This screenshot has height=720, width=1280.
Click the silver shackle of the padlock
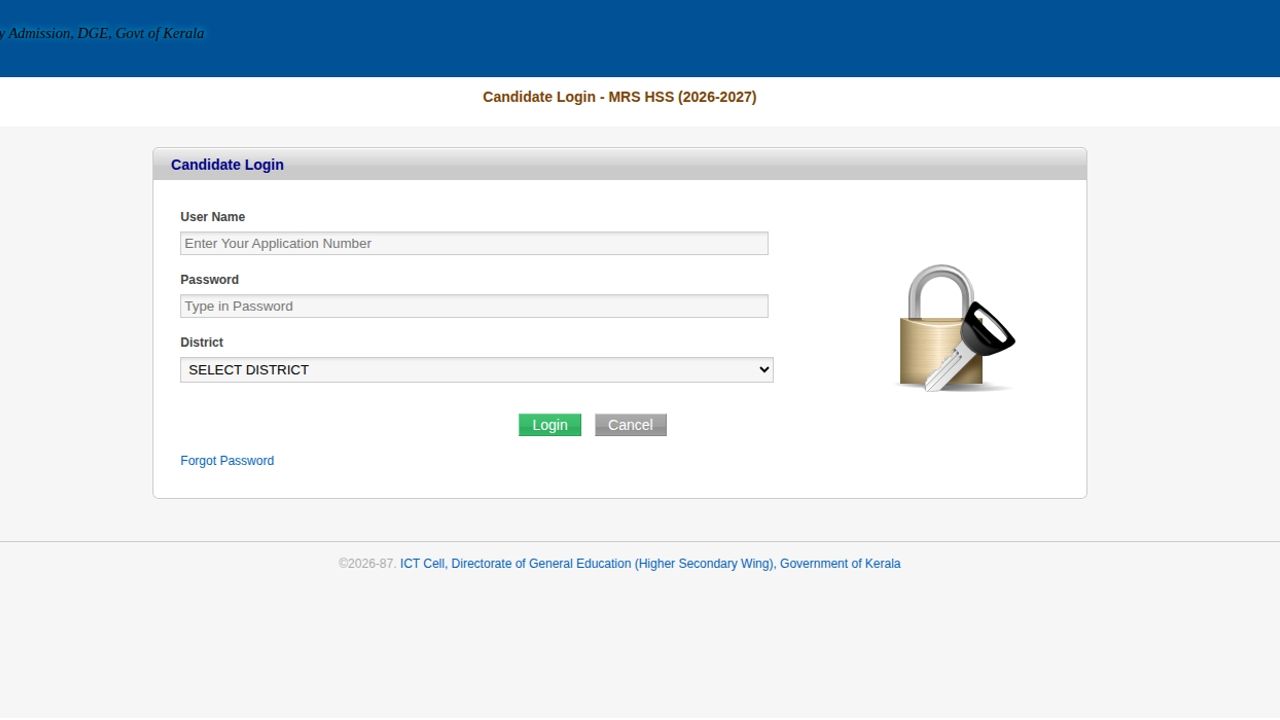pyautogui.click(x=940, y=292)
